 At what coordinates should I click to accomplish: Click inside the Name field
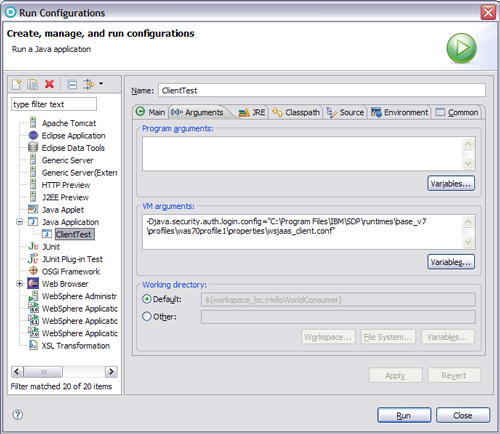(322, 90)
